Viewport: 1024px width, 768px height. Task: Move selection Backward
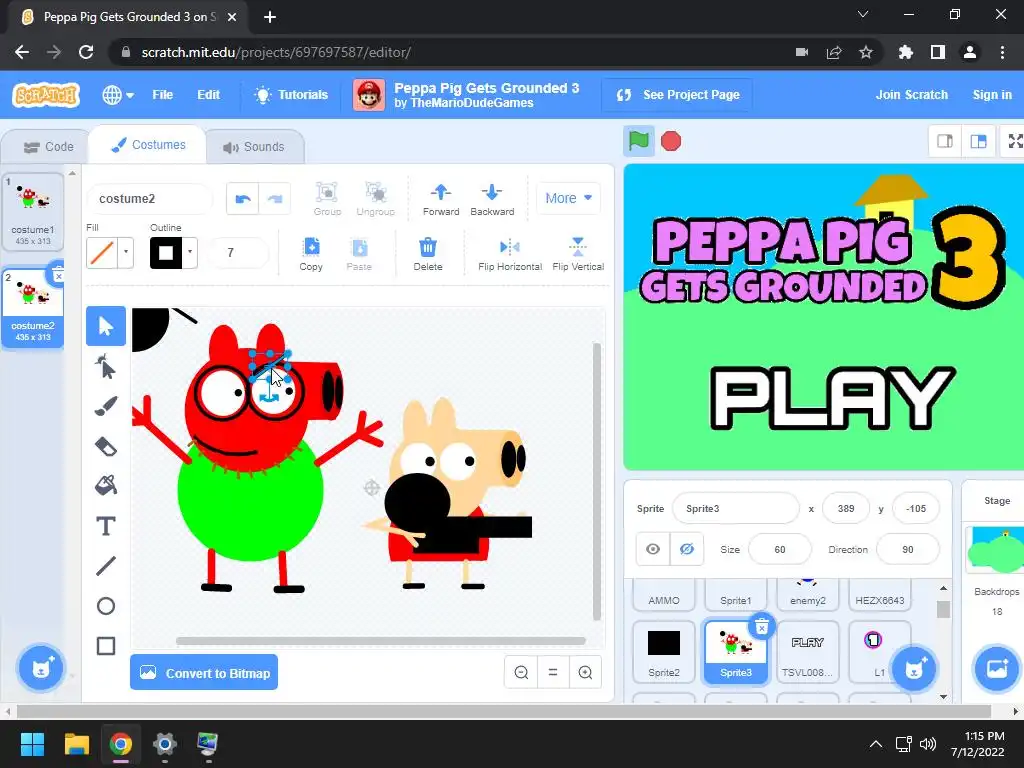tap(492, 199)
